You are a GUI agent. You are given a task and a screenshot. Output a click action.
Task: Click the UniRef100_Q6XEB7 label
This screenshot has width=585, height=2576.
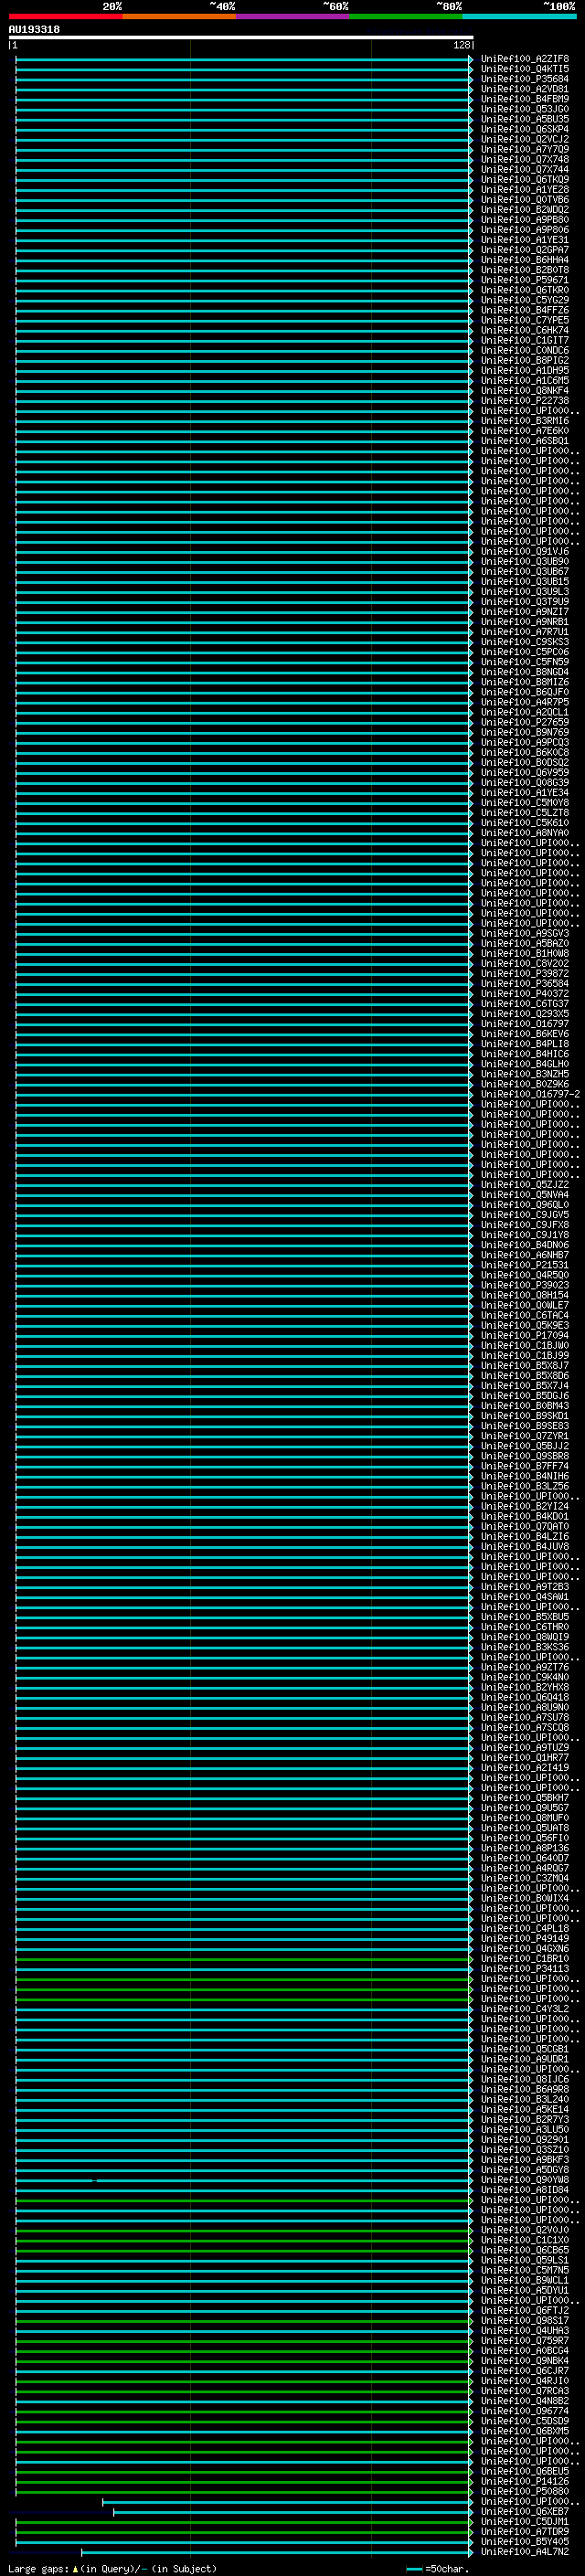pyautogui.click(x=525, y=2511)
